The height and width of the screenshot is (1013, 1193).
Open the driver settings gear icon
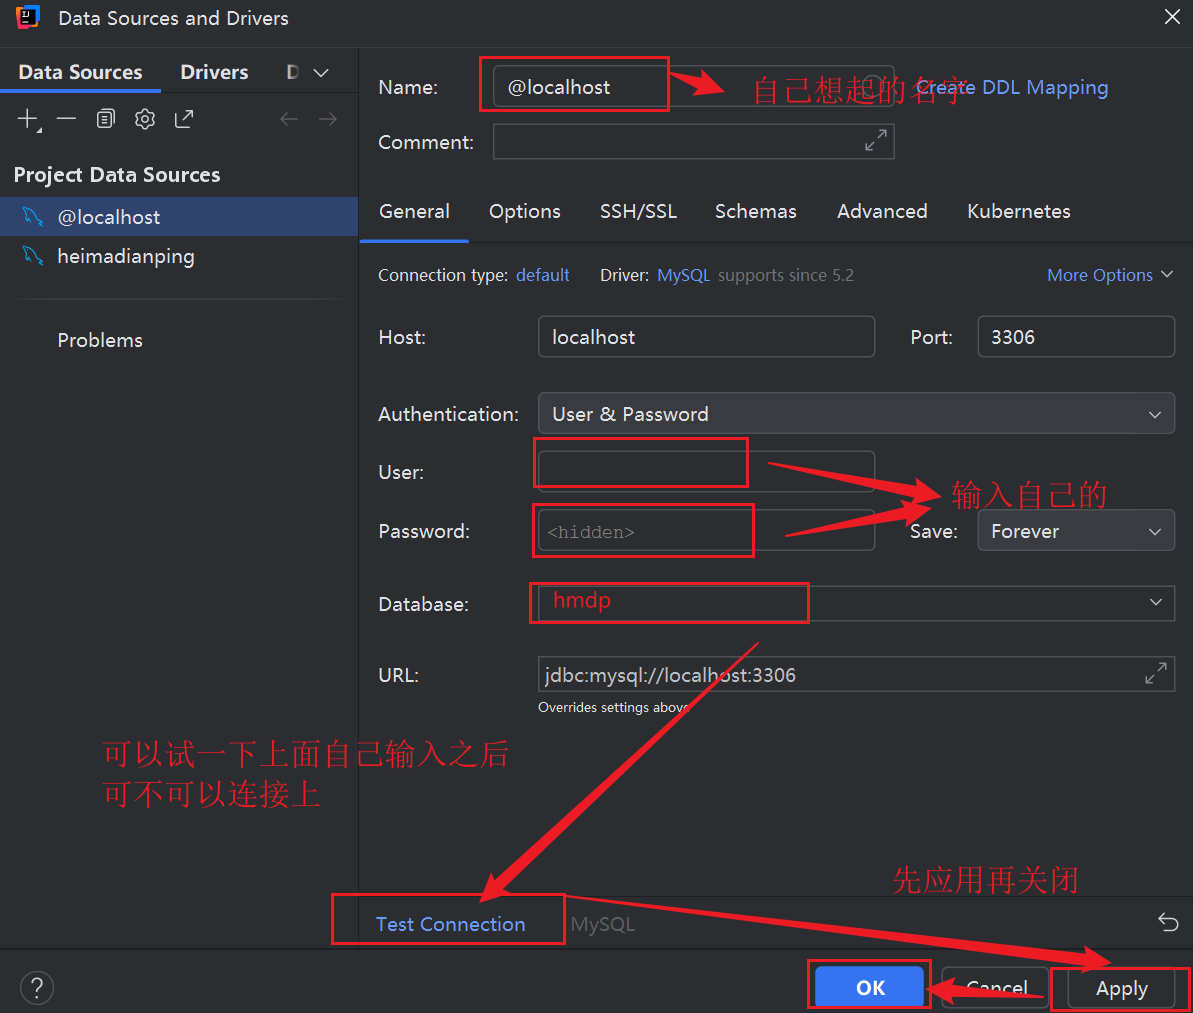[x=145, y=119]
